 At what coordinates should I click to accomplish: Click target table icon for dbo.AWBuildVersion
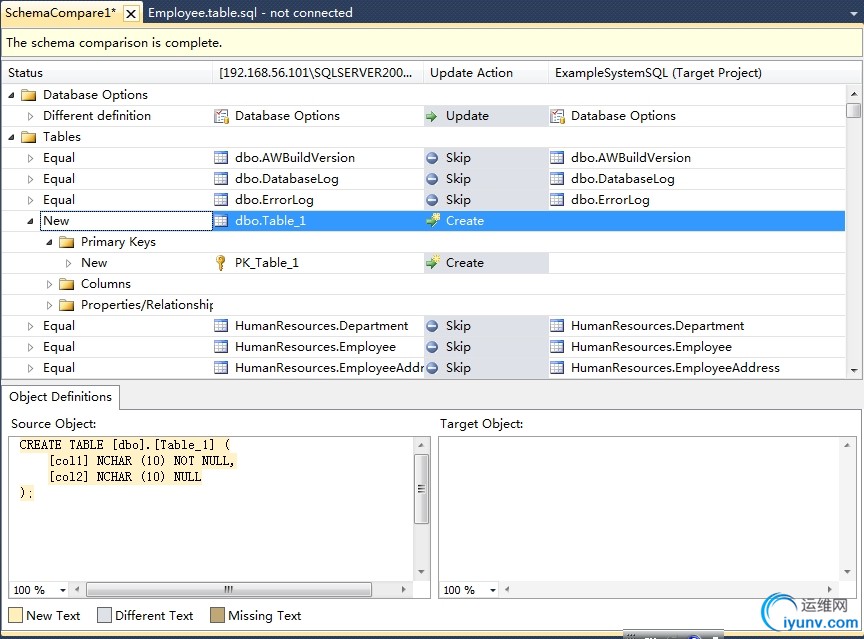point(557,158)
